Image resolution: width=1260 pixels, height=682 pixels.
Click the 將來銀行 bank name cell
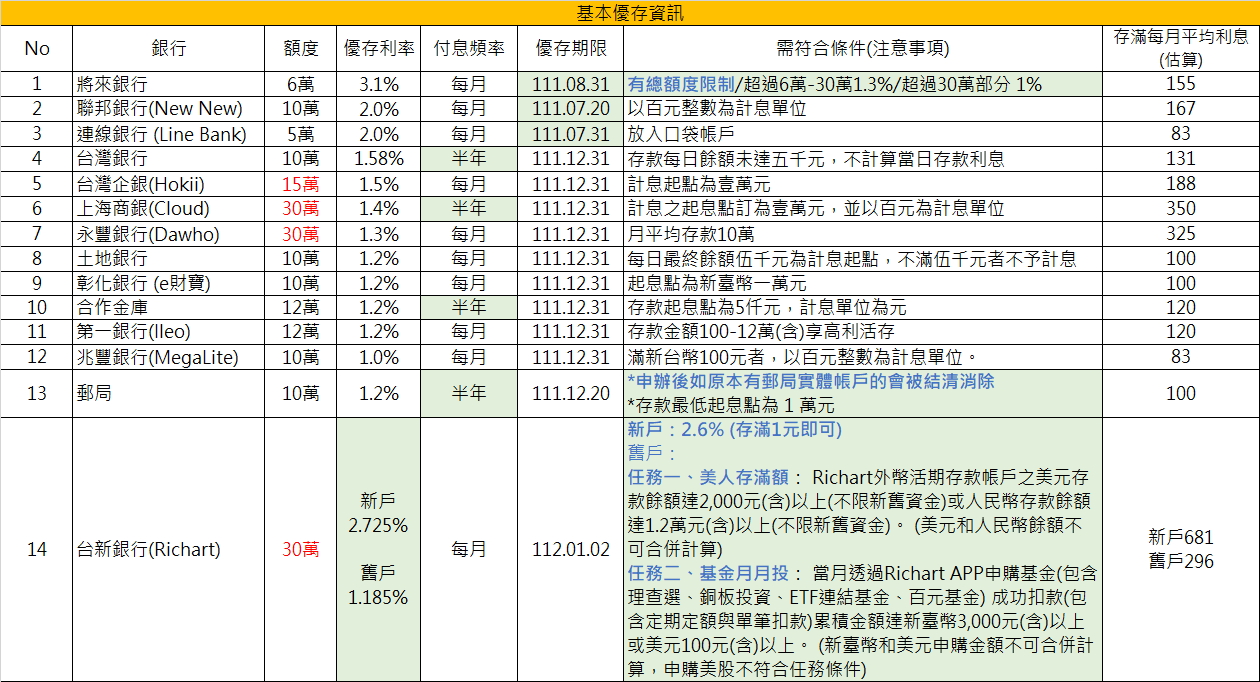[x=168, y=84]
